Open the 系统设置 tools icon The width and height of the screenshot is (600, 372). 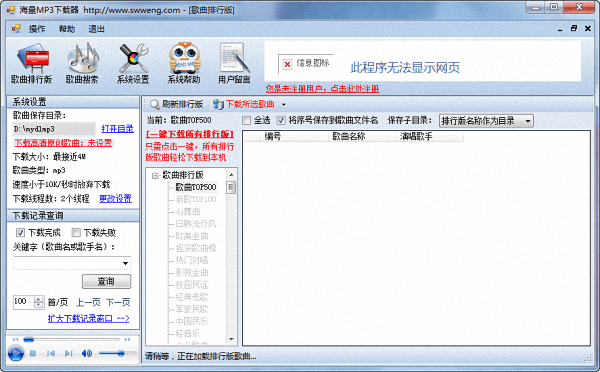tap(133, 63)
